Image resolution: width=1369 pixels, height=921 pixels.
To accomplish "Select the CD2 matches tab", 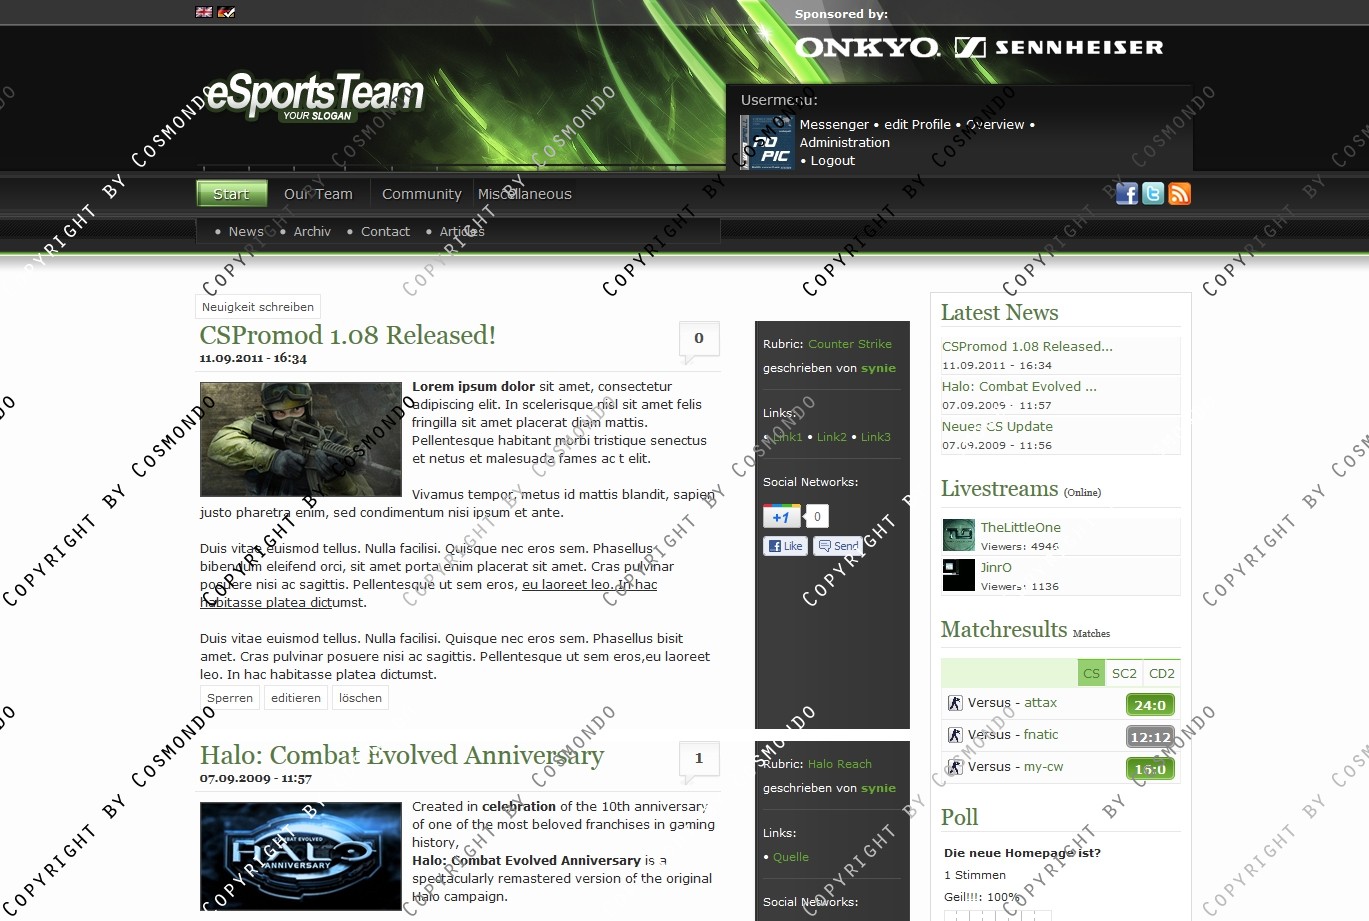I will (1161, 673).
